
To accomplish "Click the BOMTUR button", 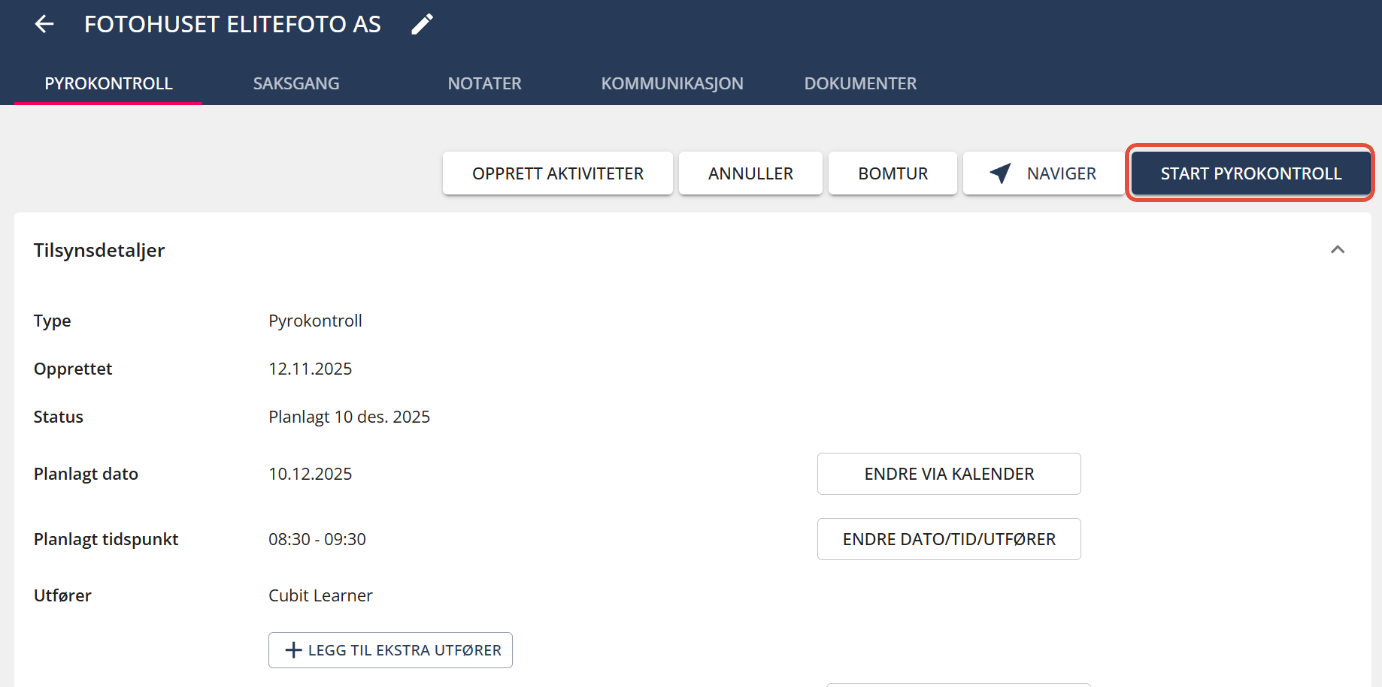I will pos(893,174).
